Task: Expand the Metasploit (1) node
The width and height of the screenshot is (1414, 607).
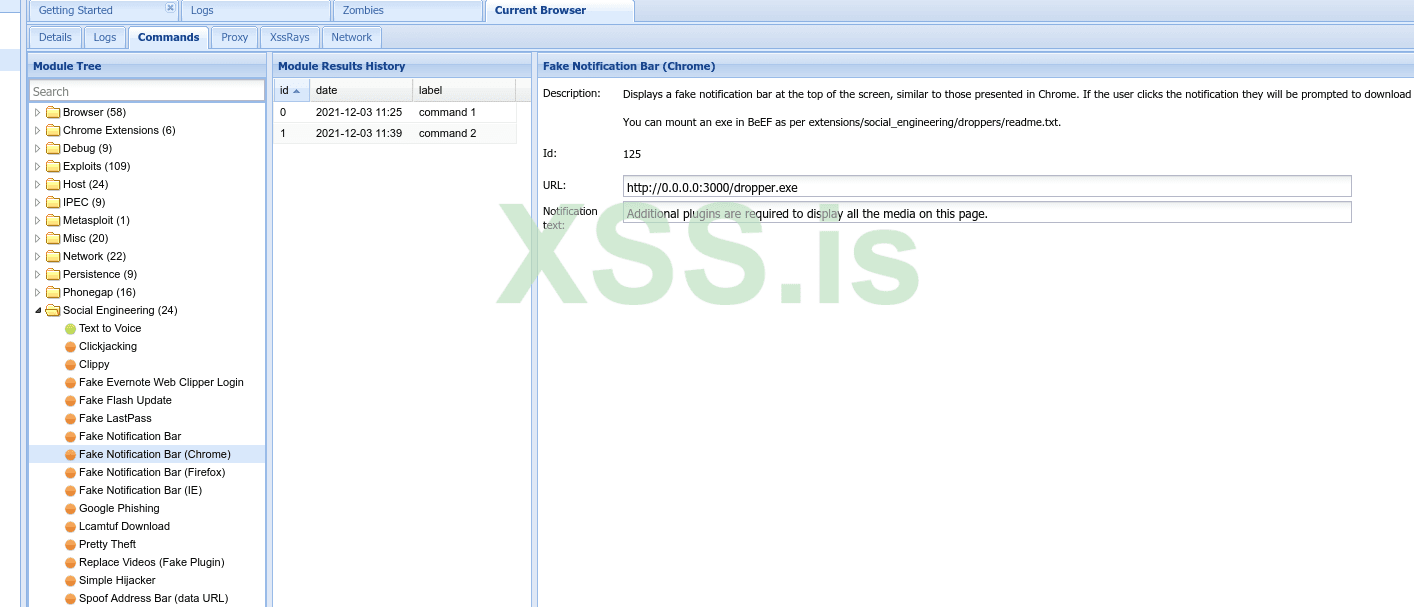Action: (x=38, y=220)
